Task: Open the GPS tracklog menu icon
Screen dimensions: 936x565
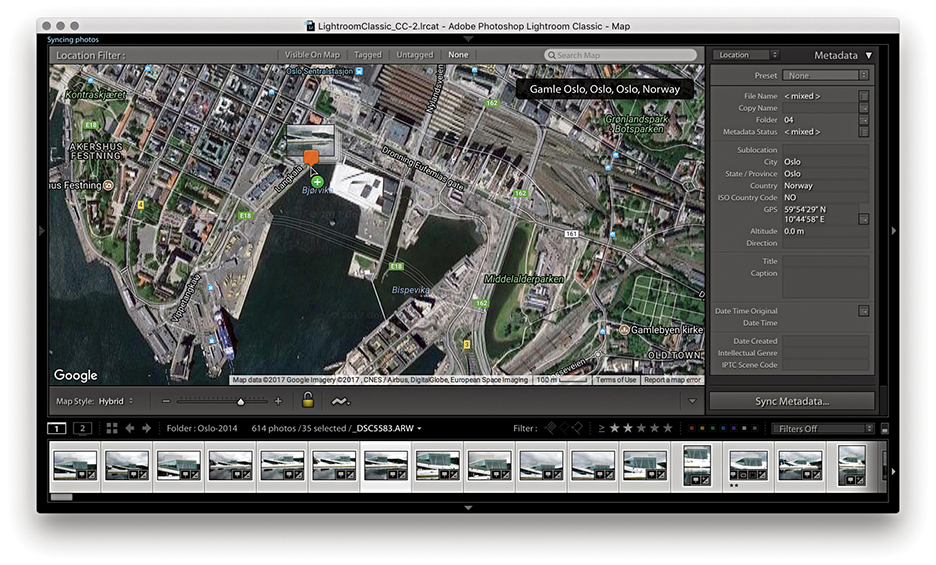Action: tap(342, 401)
